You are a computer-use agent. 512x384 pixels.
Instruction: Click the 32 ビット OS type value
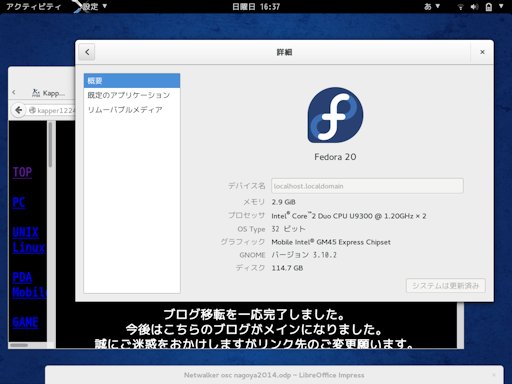[288, 229]
